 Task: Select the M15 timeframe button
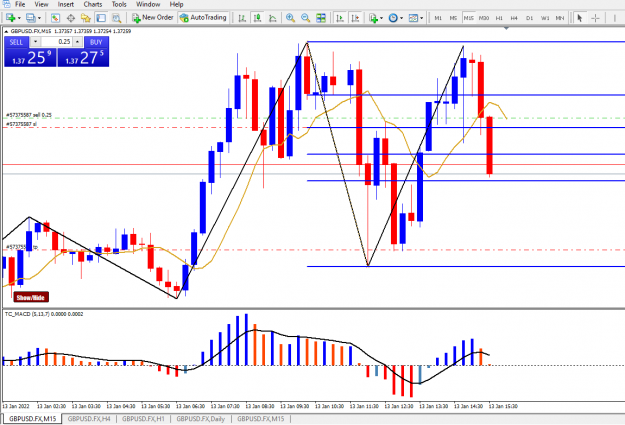click(x=468, y=18)
